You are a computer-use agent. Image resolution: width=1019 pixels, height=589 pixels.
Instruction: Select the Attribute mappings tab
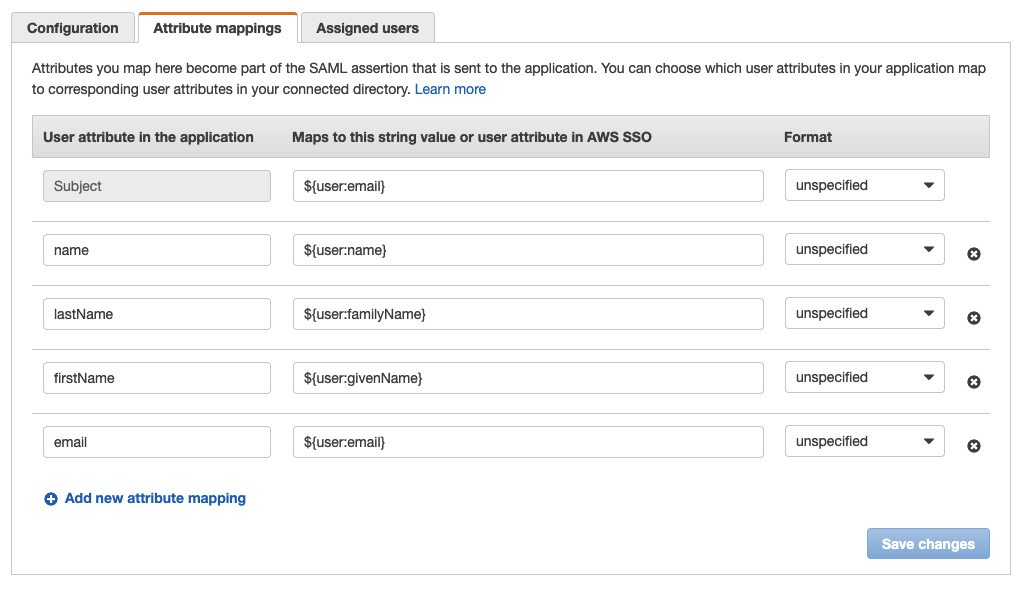pos(217,28)
